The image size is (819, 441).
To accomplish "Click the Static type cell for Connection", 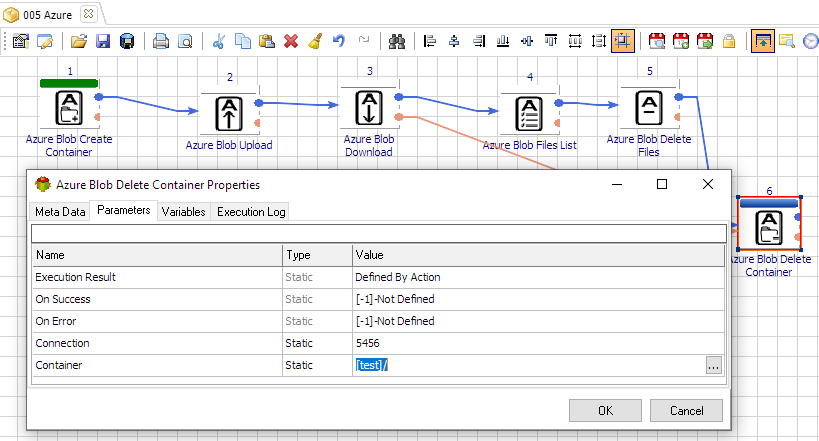I will point(318,343).
